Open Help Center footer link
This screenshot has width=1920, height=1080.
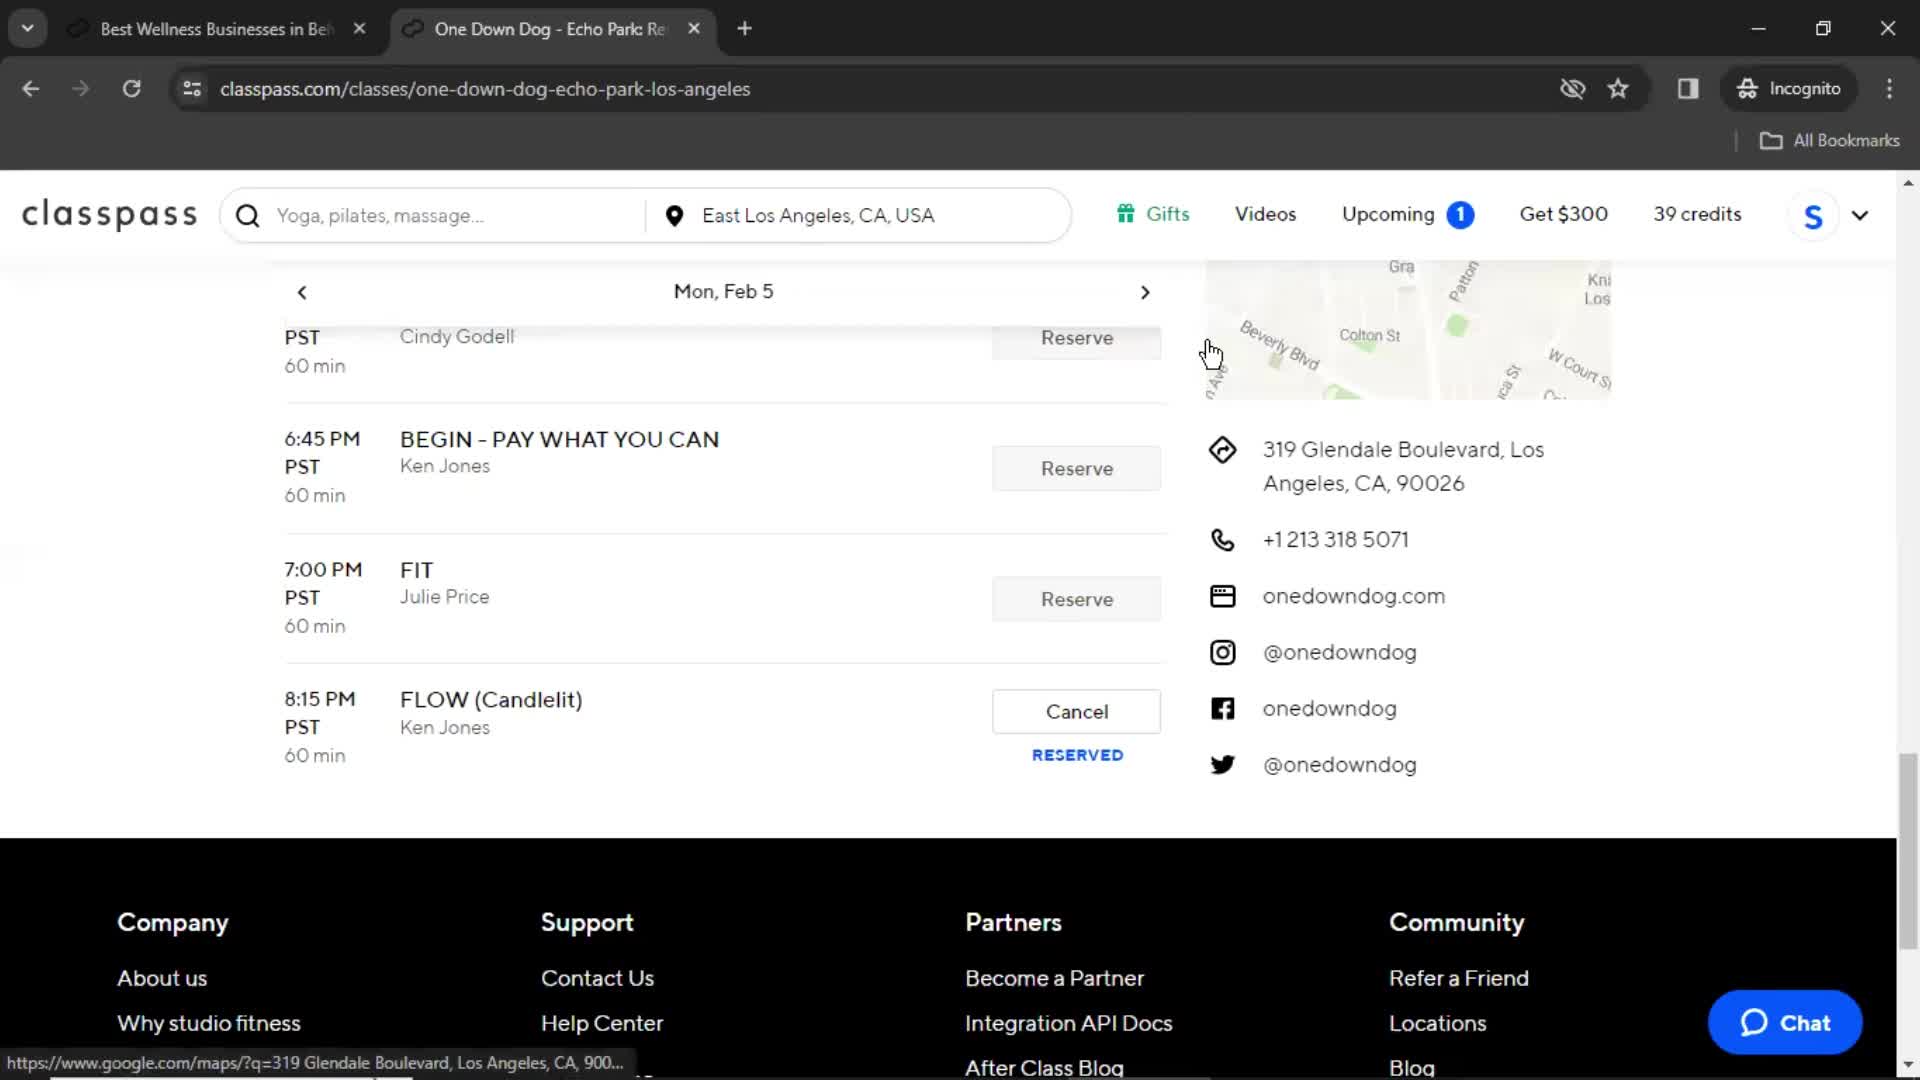click(x=602, y=1024)
